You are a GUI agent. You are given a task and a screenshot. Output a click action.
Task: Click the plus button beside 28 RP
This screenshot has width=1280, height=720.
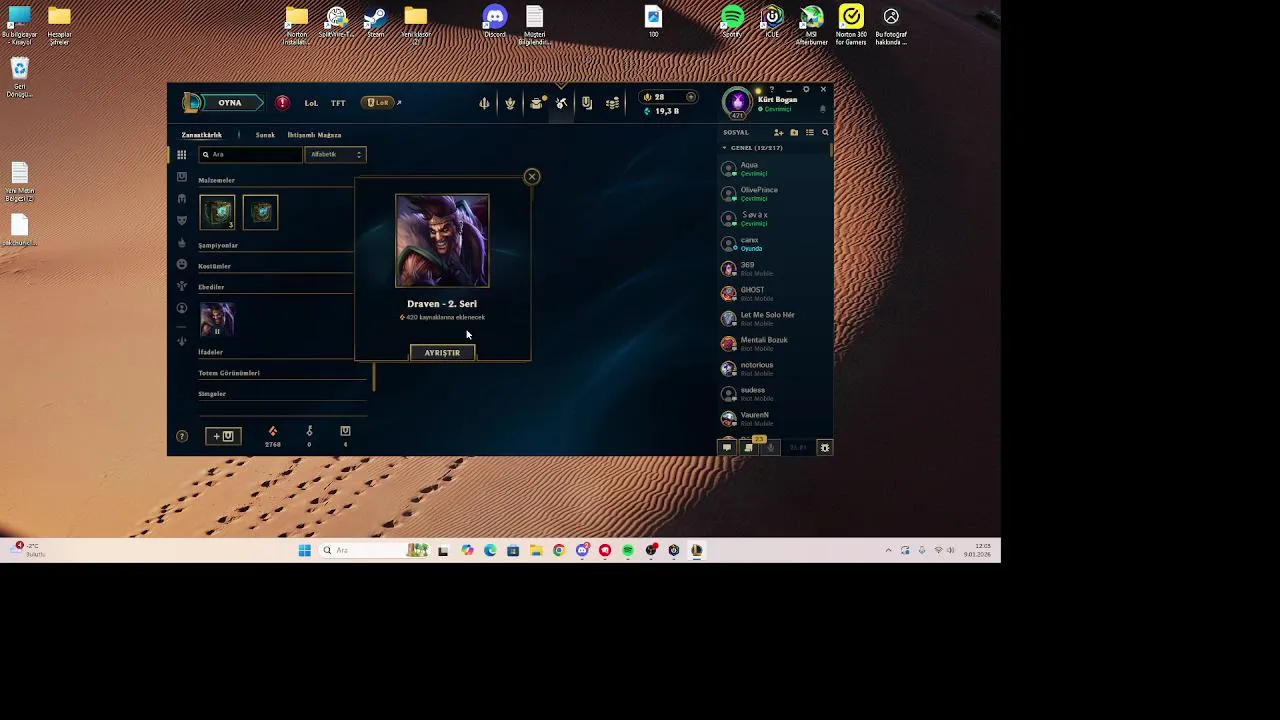pos(690,97)
